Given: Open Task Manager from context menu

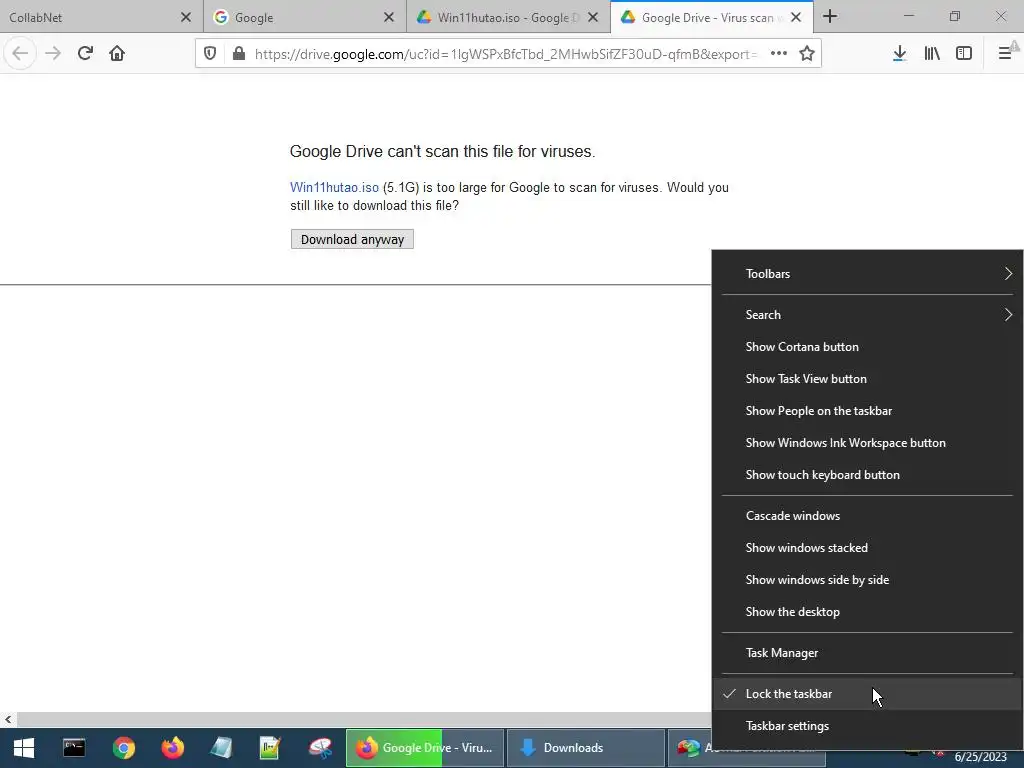Looking at the screenshot, I should (867, 653).
